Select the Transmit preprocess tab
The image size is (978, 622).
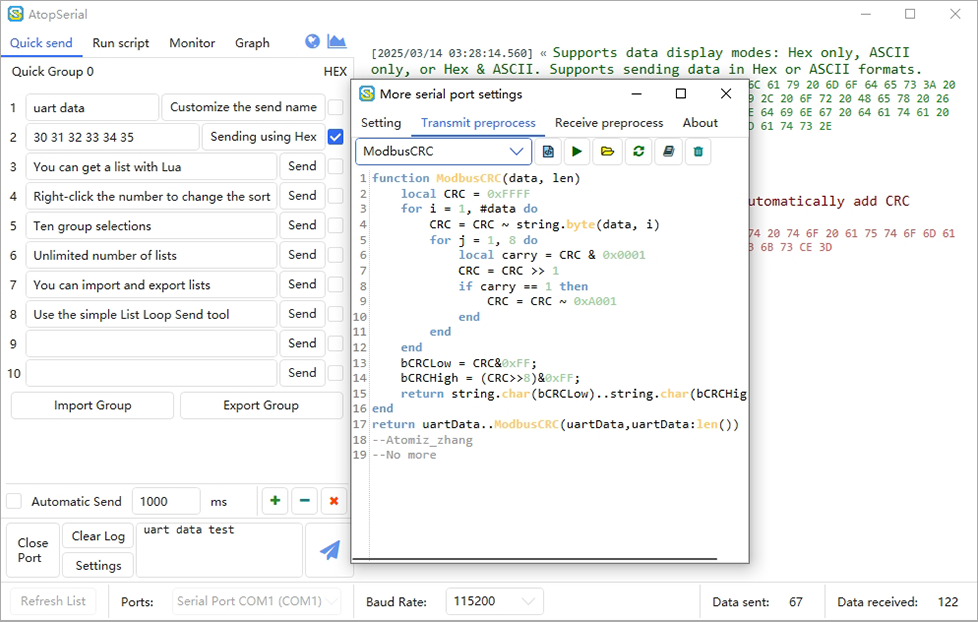(x=478, y=123)
